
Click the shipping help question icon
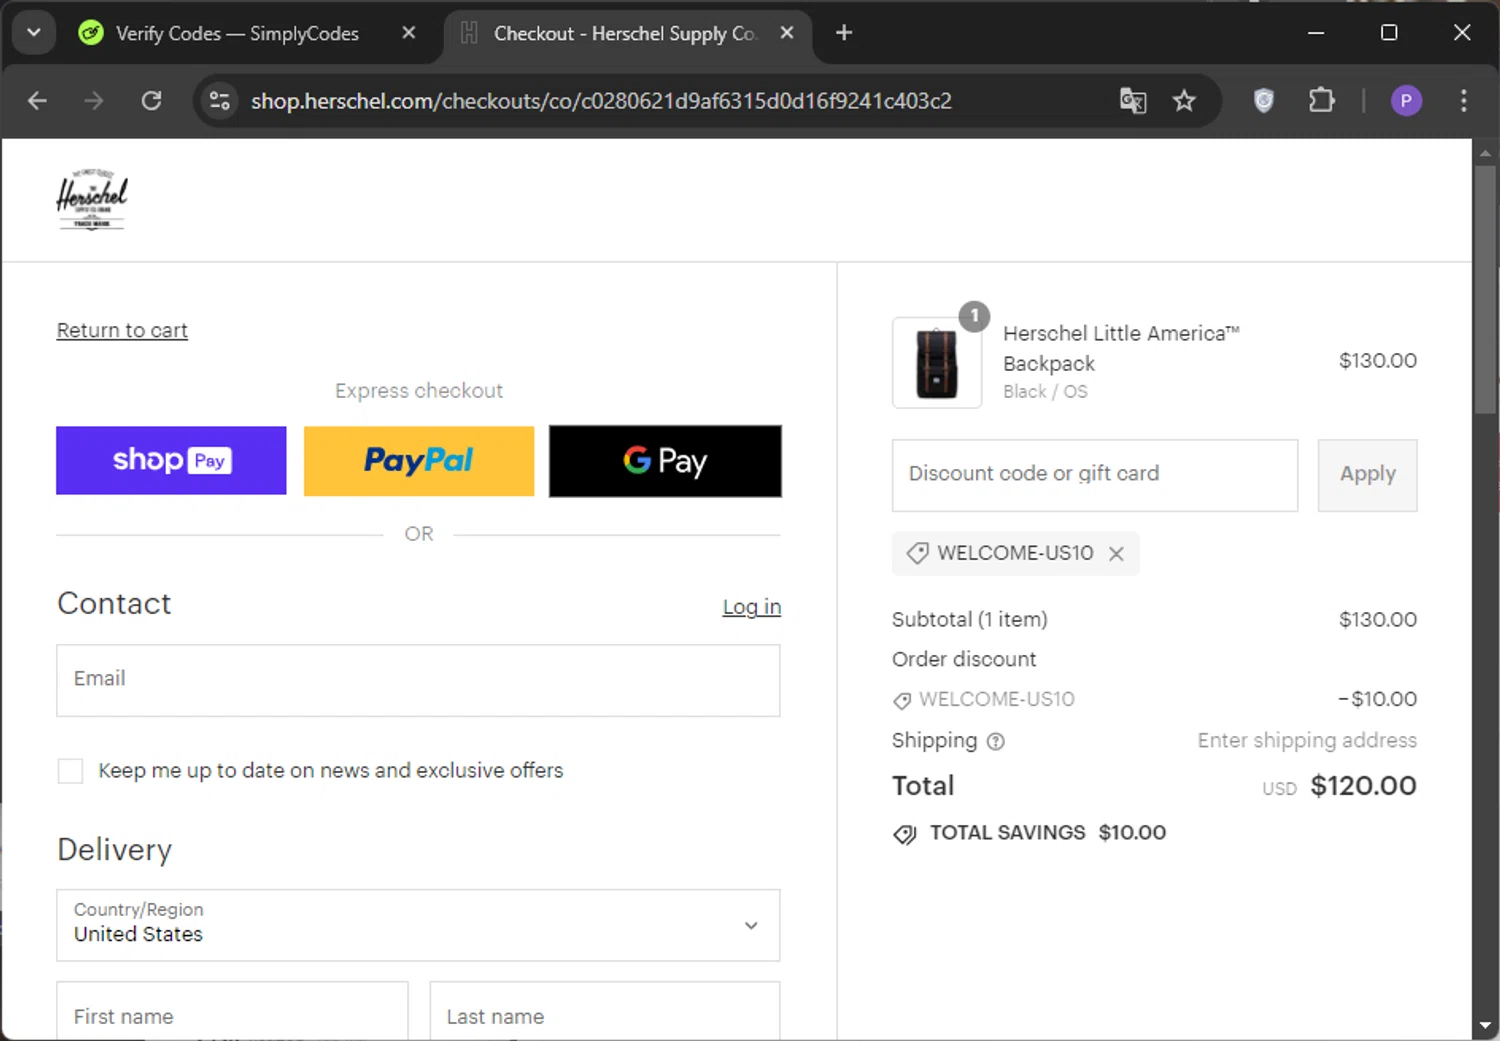point(996,742)
